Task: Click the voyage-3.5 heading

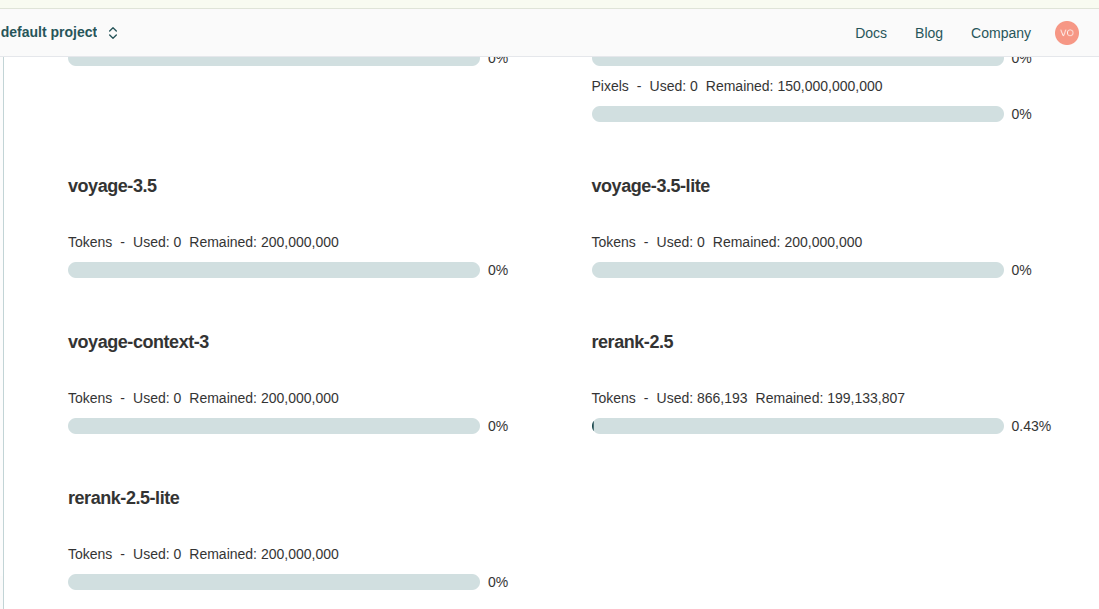Action: click(x=112, y=186)
